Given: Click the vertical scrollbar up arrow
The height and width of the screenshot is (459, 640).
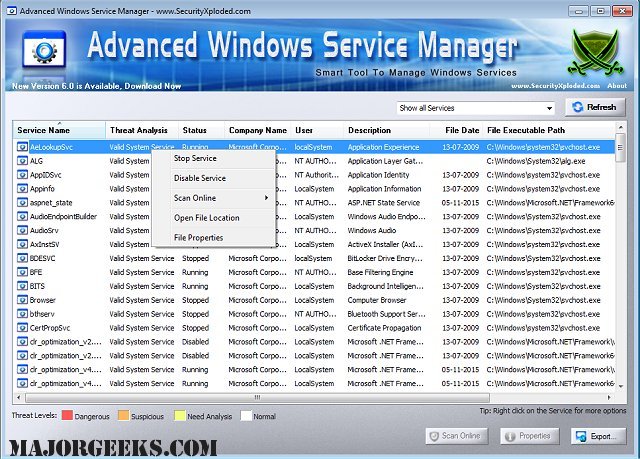Looking at the screenshot, I should click(x=620, y=127).
